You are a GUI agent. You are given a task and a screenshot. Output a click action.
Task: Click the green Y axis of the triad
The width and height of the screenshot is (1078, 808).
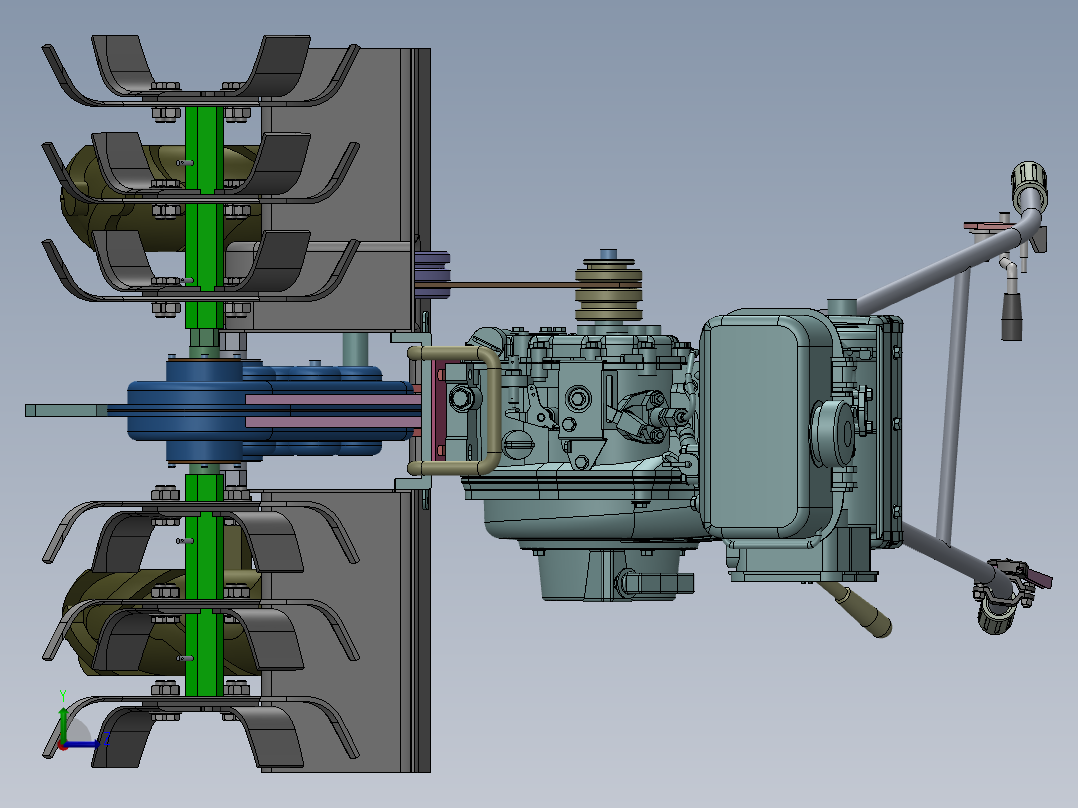pos(63,724)
